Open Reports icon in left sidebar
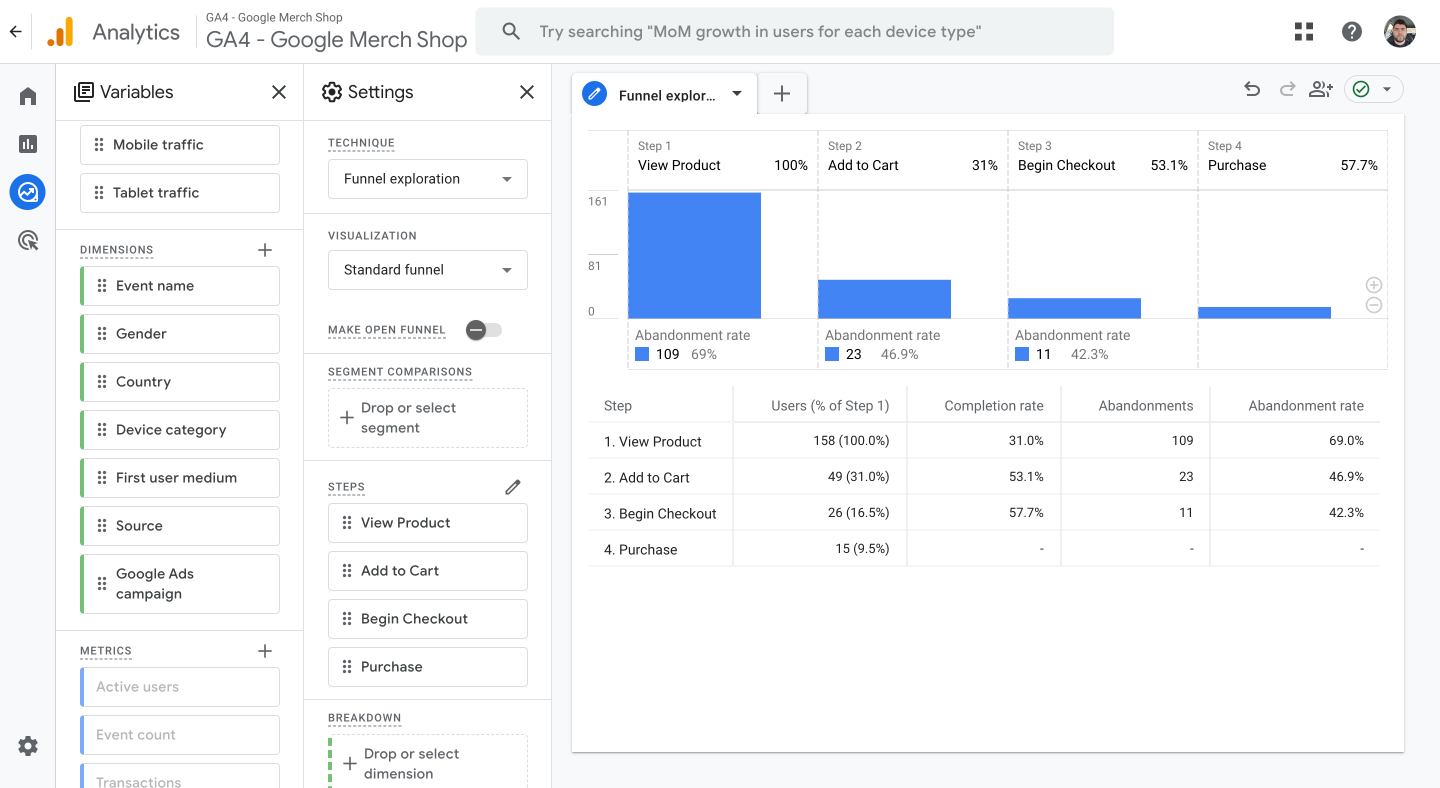This screenshot has width=1440, height=788. click(28, 144)
